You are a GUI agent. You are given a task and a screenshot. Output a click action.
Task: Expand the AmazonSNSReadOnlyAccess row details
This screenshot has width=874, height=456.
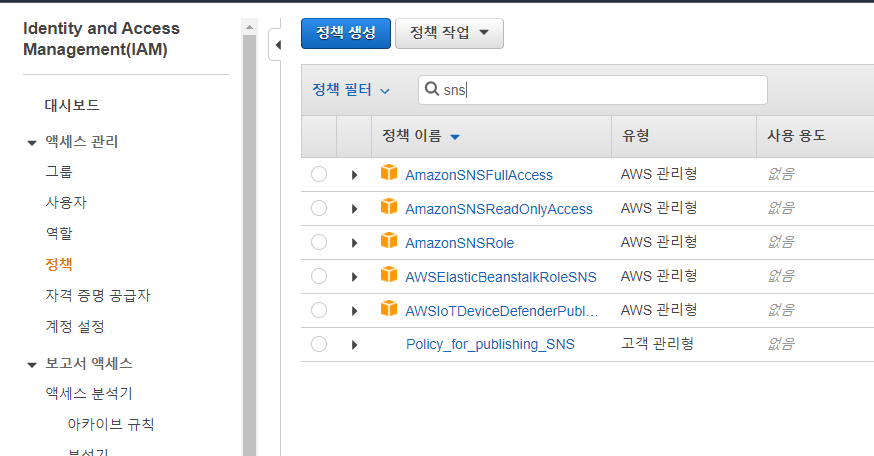point(355,209)
